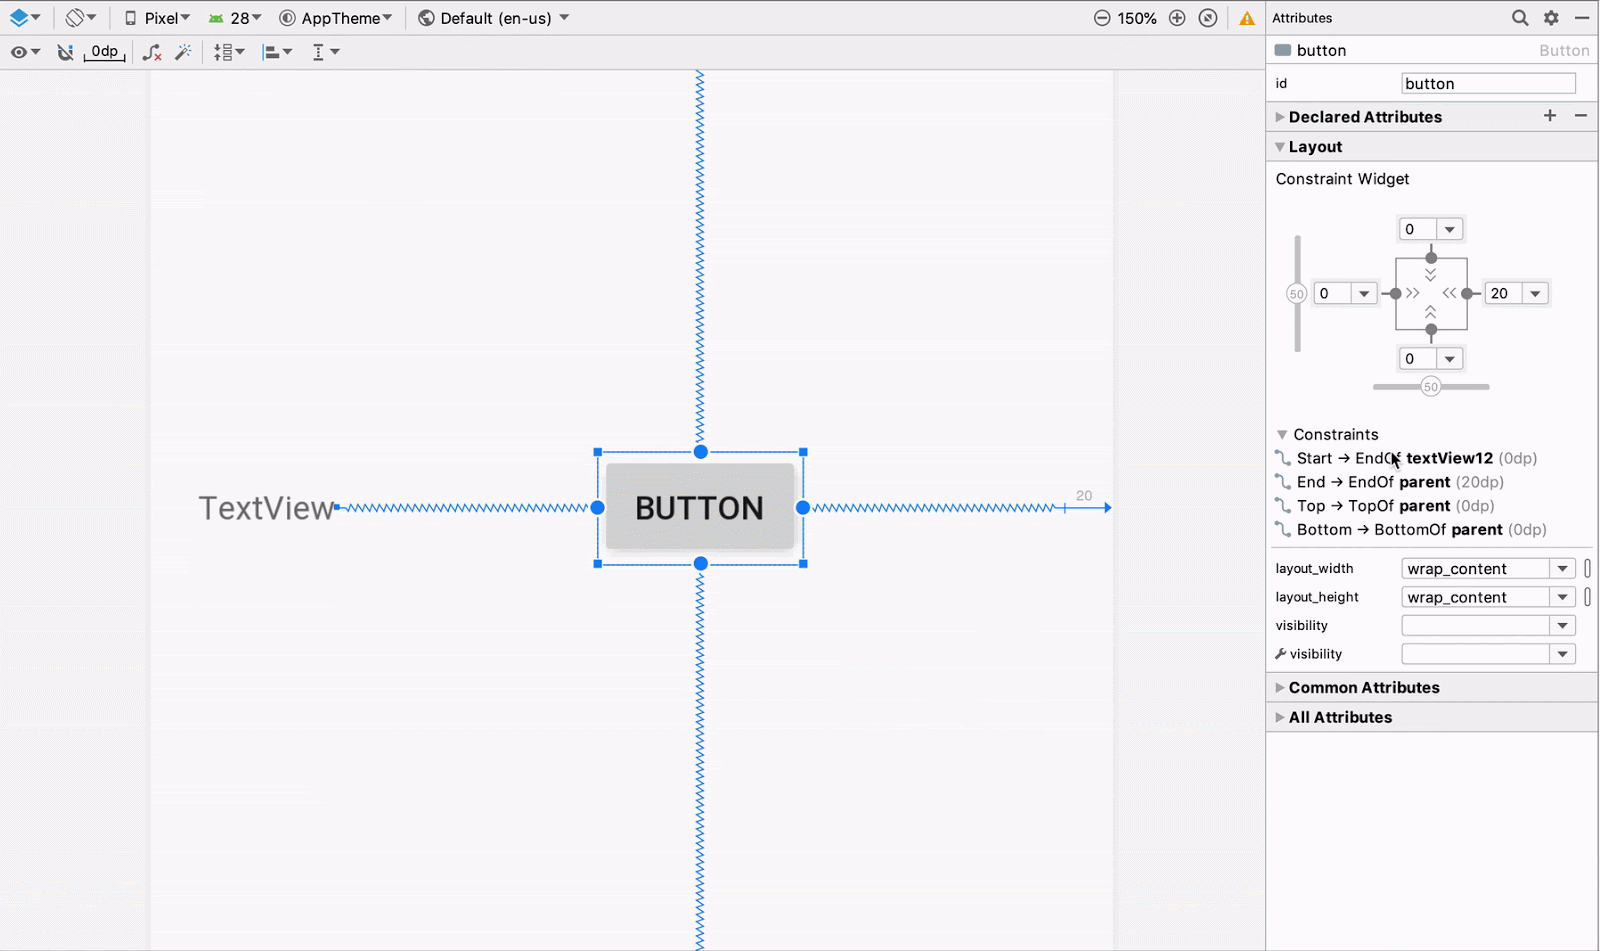Open the pack options toolbar dropdown
Viewport: 1600px width, 951px height.
(x=229, y=52)
